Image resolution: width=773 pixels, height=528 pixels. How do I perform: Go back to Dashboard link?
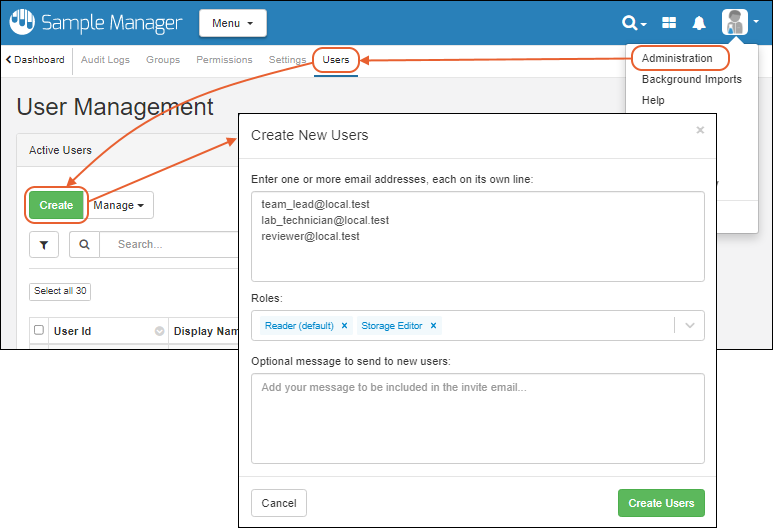[35, 60]
